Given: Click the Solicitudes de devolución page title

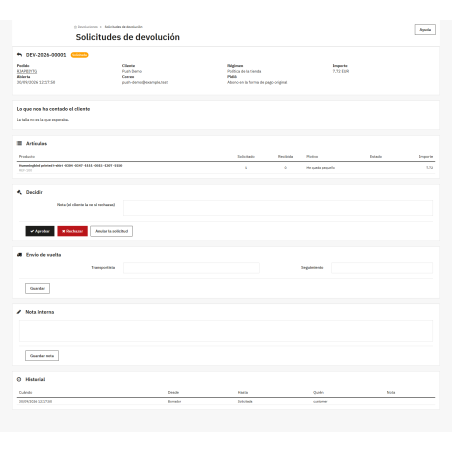Looking at the screenshot, I should (x=128, y=37).
